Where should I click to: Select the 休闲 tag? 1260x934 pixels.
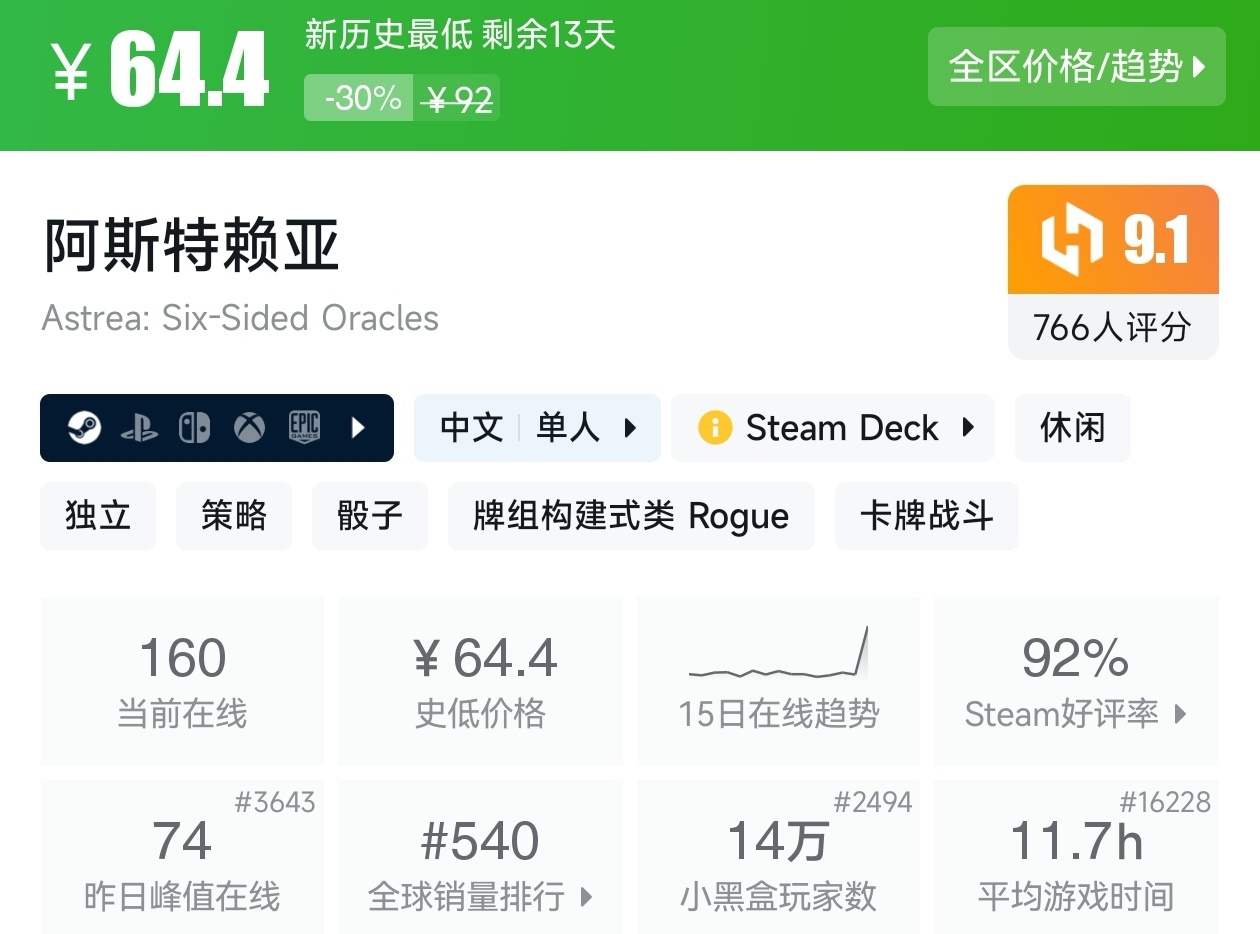click(1072, 428)
